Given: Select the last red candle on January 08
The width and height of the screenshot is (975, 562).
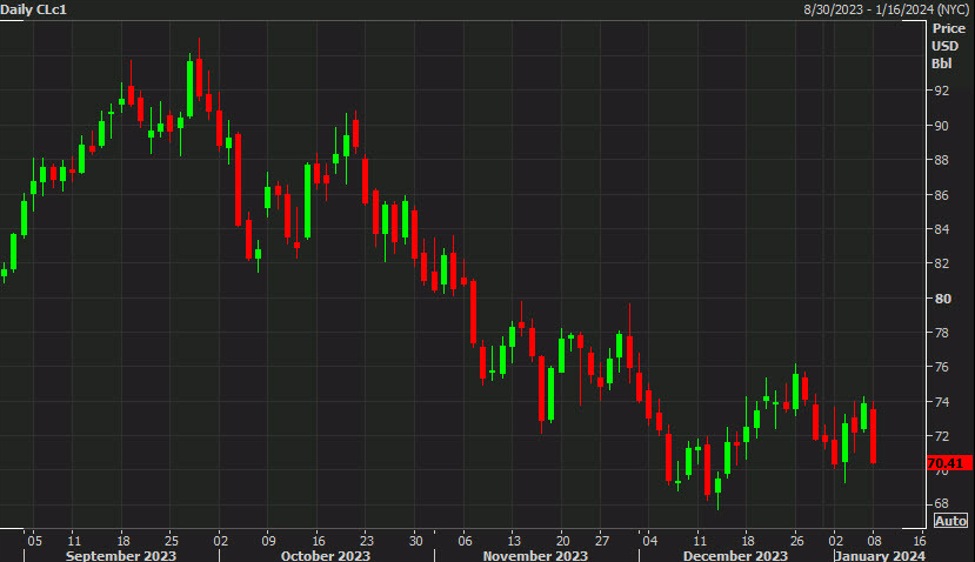Looking at the screenshot, I should (x=874, y=435).
